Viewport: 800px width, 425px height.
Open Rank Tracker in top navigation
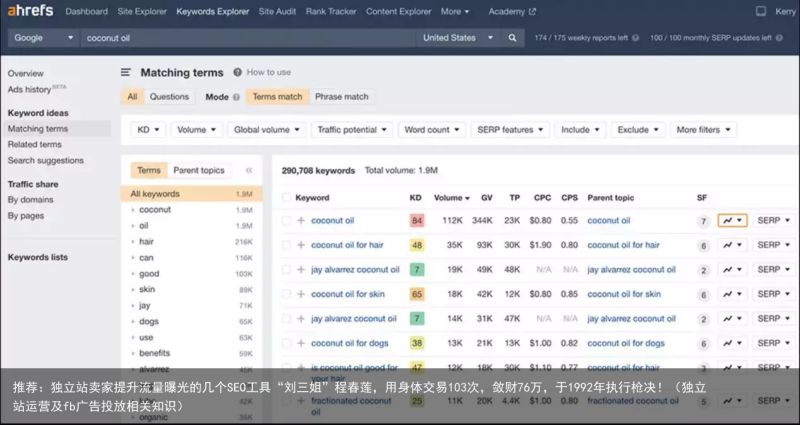tap(331, 11)
